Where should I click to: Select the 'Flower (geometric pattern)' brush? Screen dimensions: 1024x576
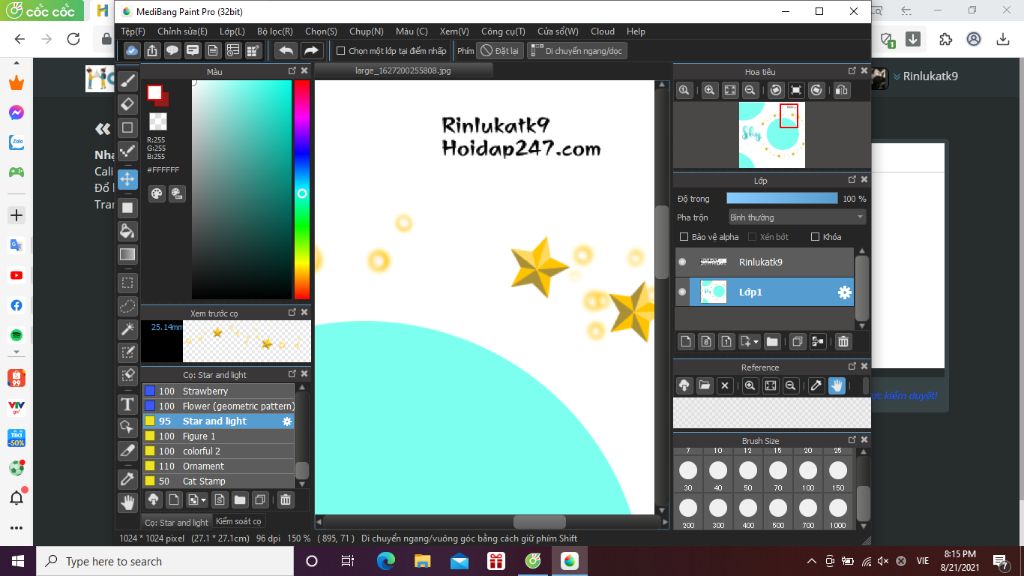click(x=219, y=406)
